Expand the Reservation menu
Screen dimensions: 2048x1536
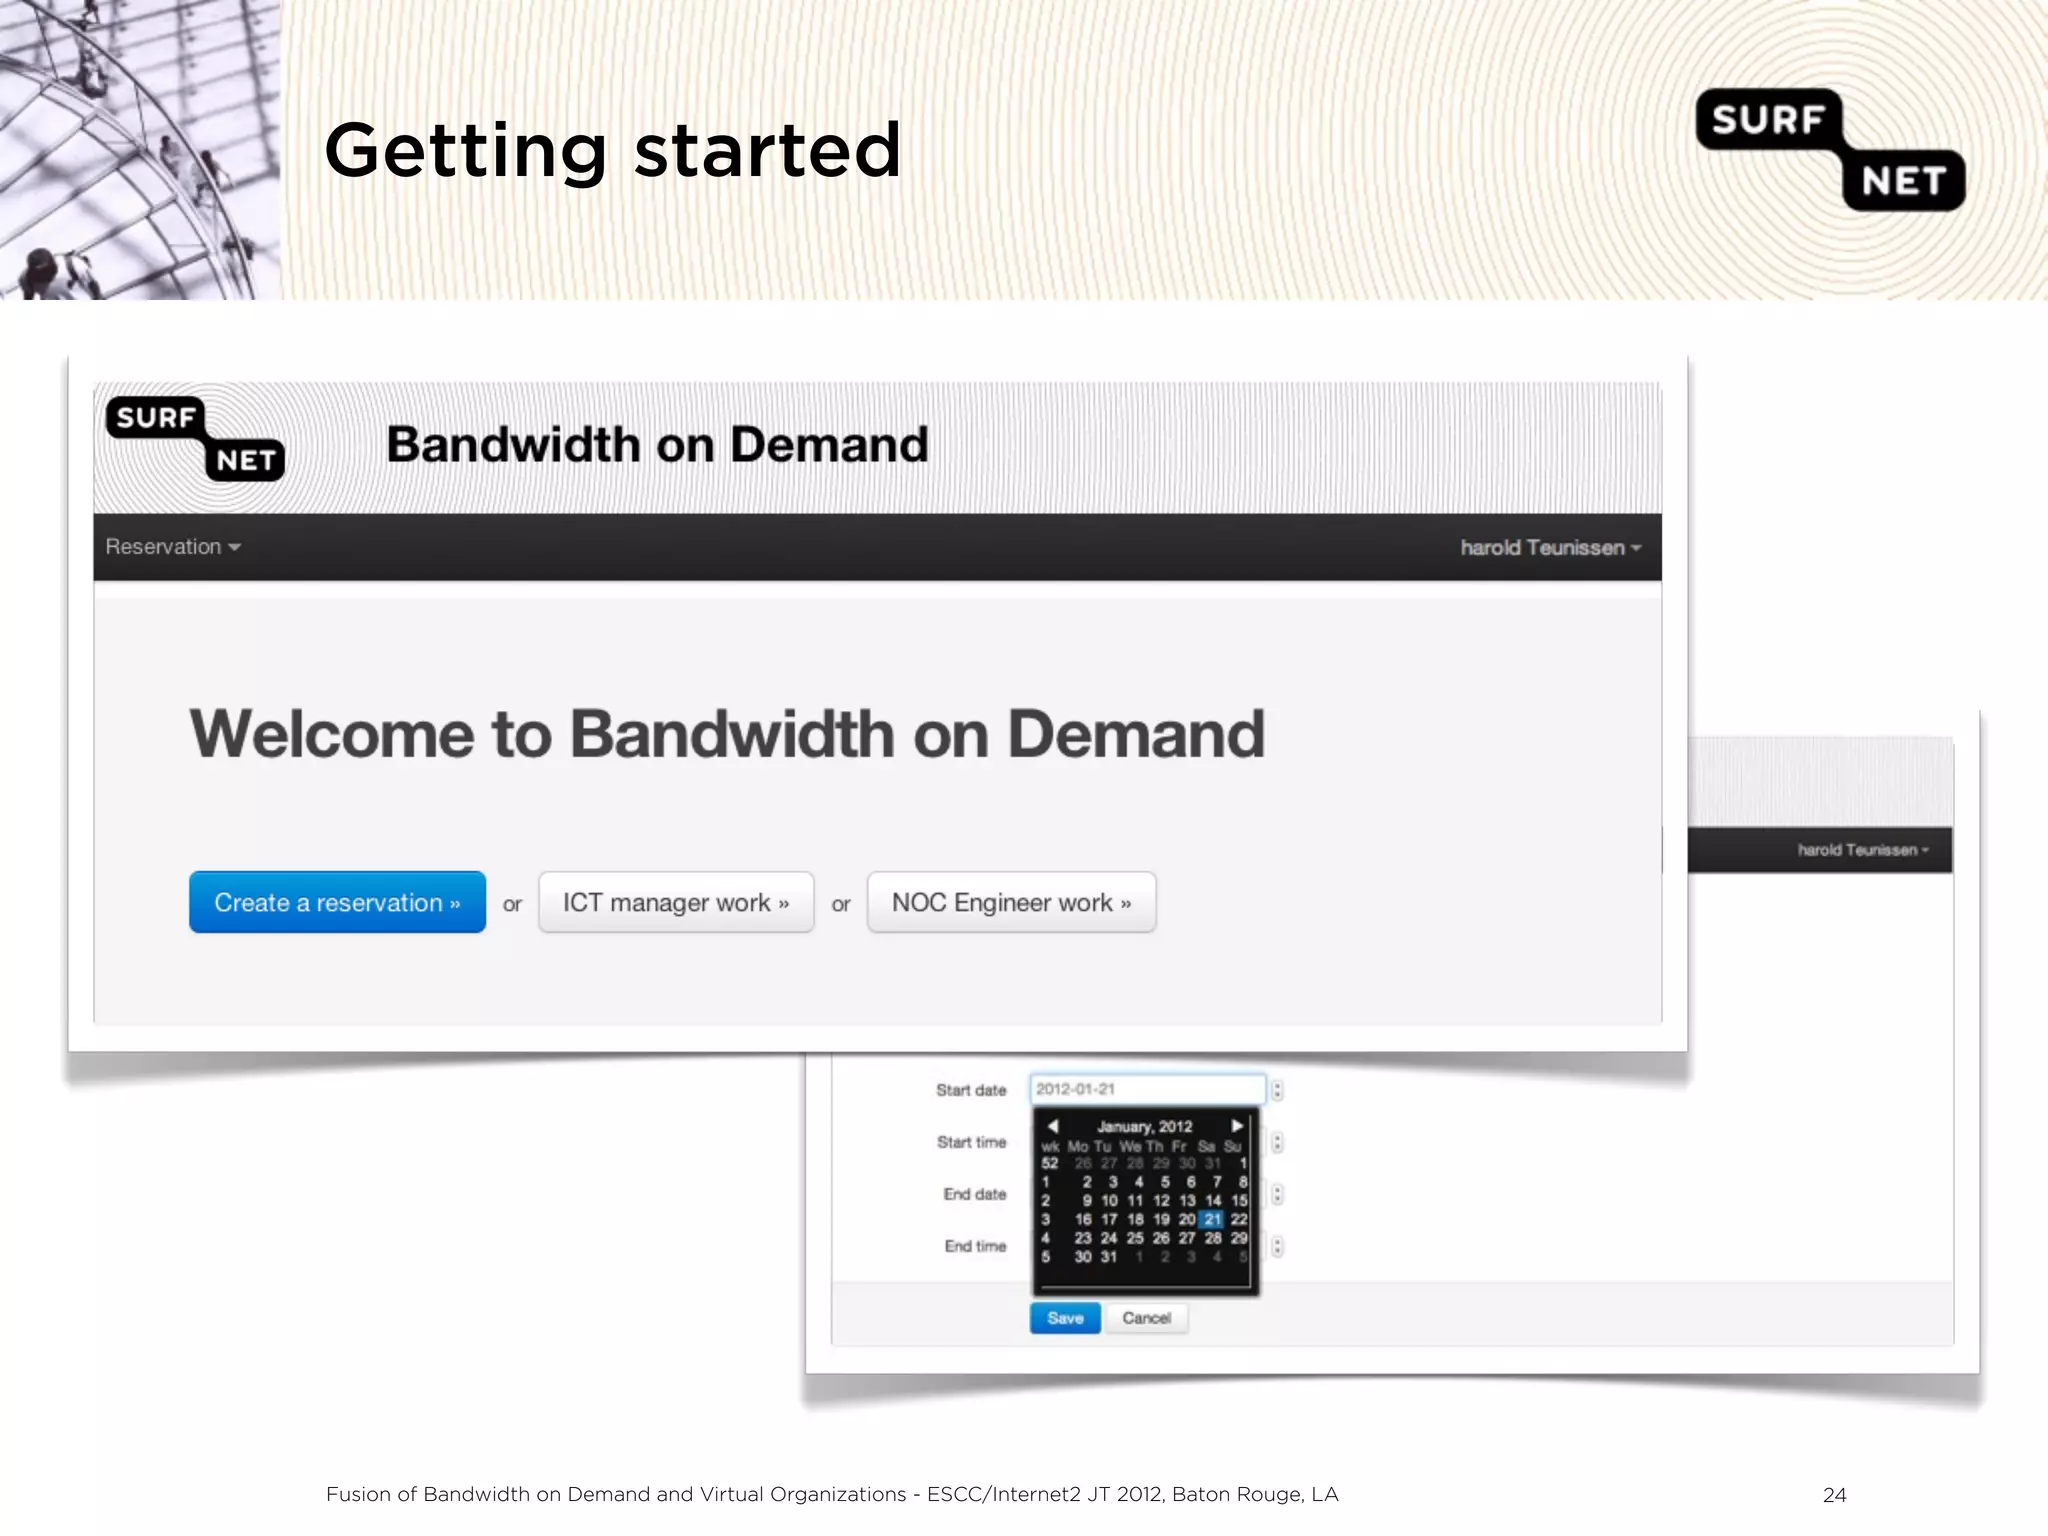pyautogui.click(x=173, y=547)
